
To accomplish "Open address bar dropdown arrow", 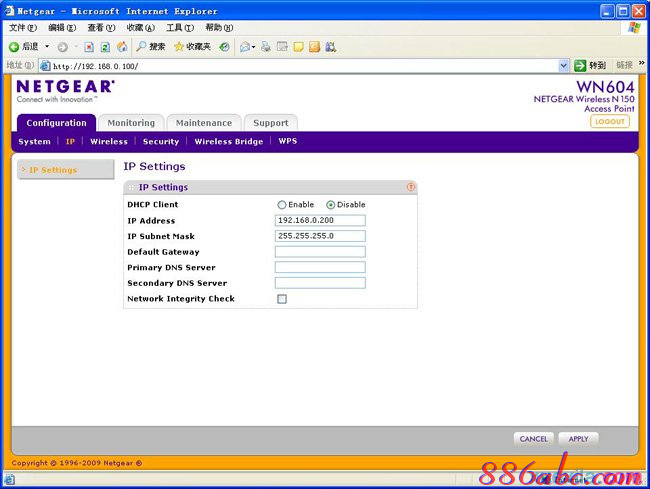I will [563, 65].
